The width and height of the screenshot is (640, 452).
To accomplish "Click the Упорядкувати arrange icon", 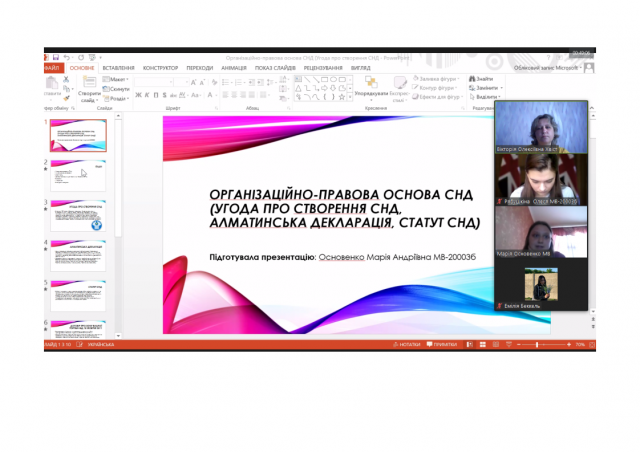I will click(x=370, y=85).
